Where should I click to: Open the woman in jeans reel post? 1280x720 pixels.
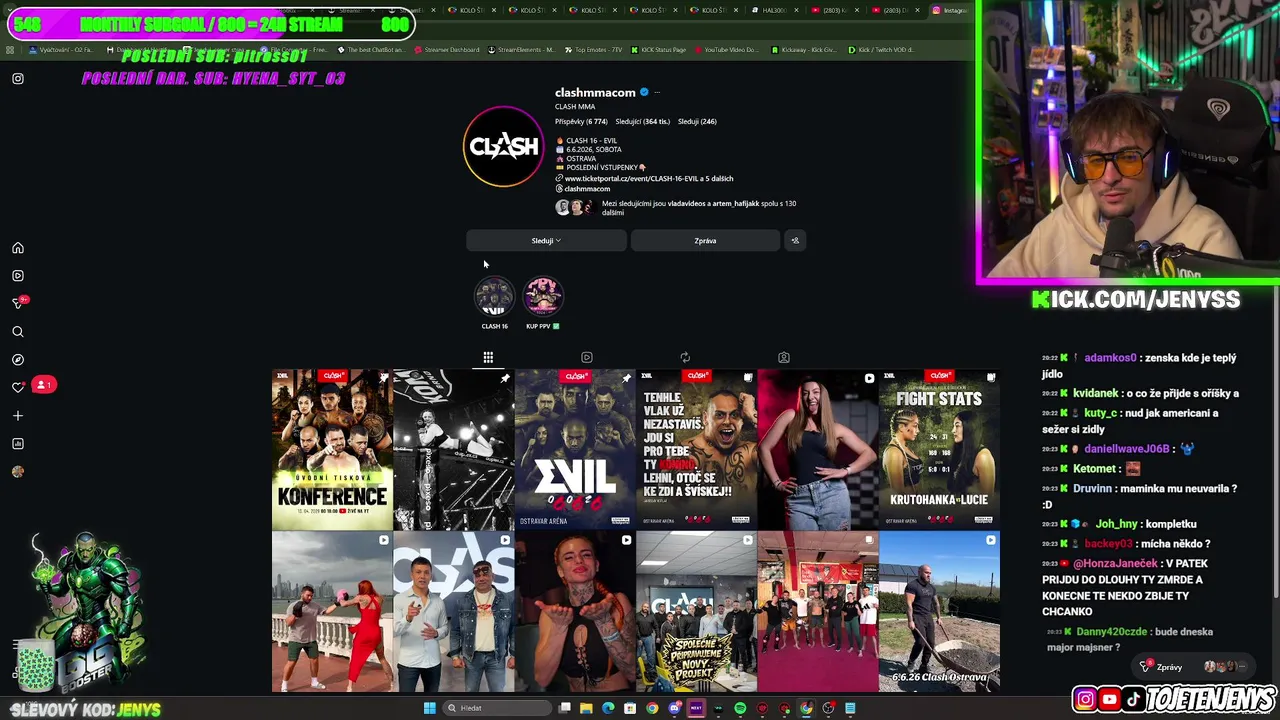point(818,449)
